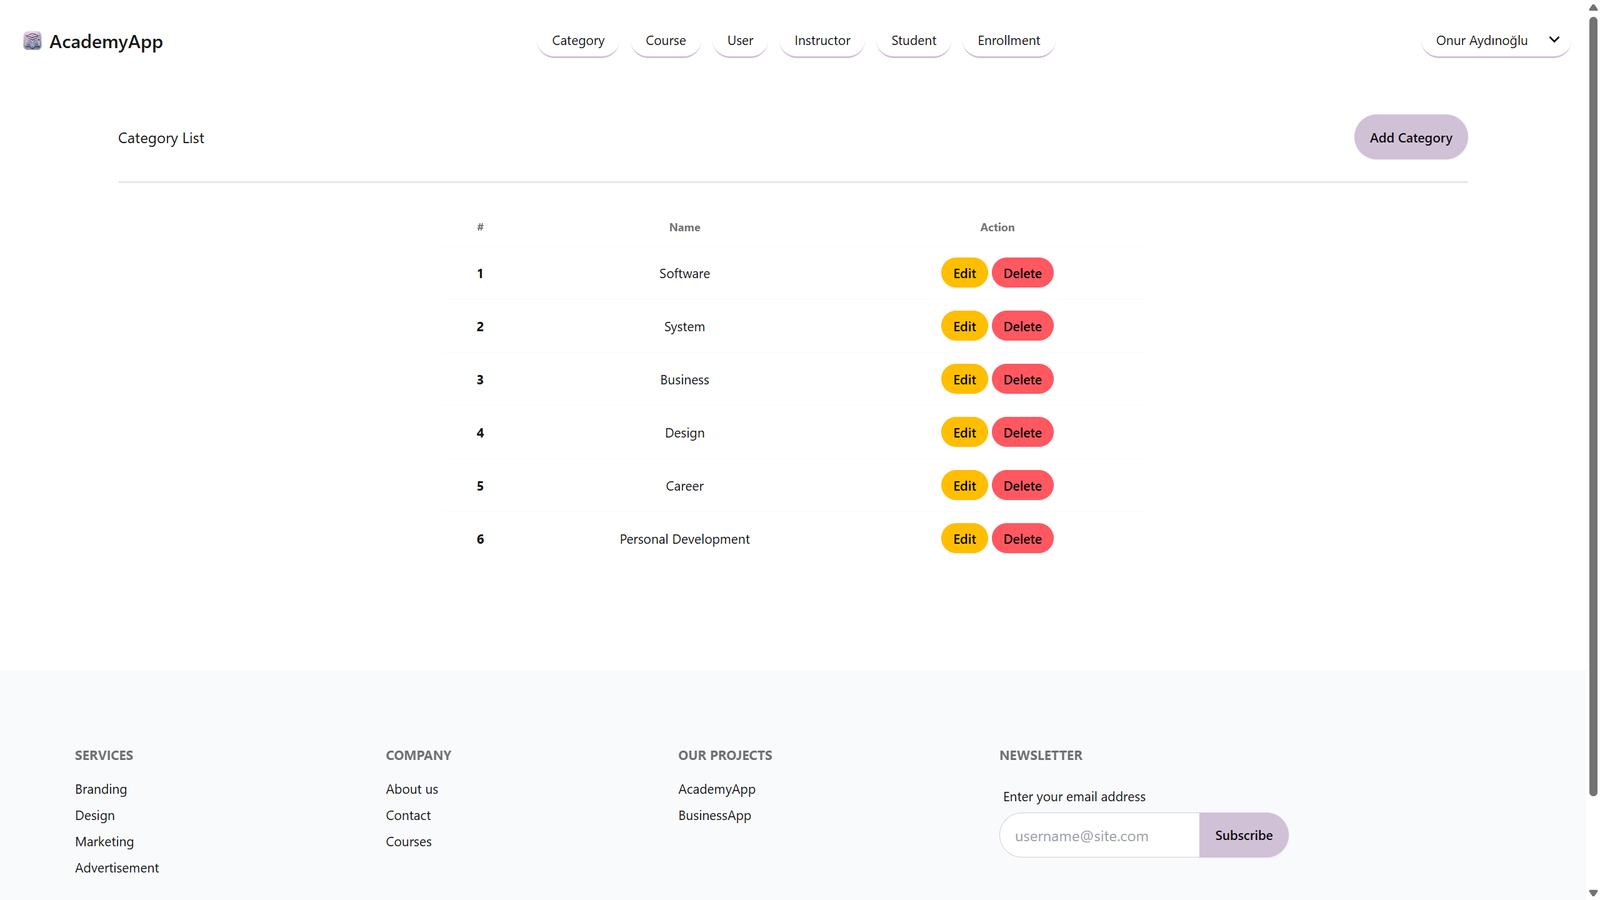
Task: Open the AcademyApp home title link
Action: point(106,41)
